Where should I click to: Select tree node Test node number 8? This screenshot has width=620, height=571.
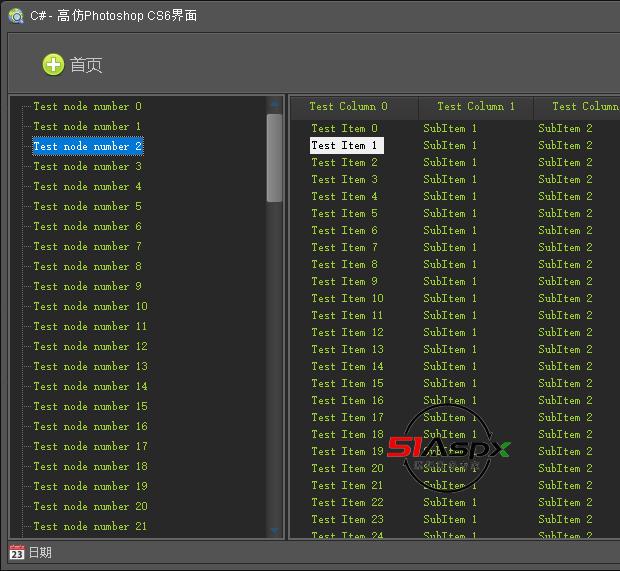click(87, 267)
